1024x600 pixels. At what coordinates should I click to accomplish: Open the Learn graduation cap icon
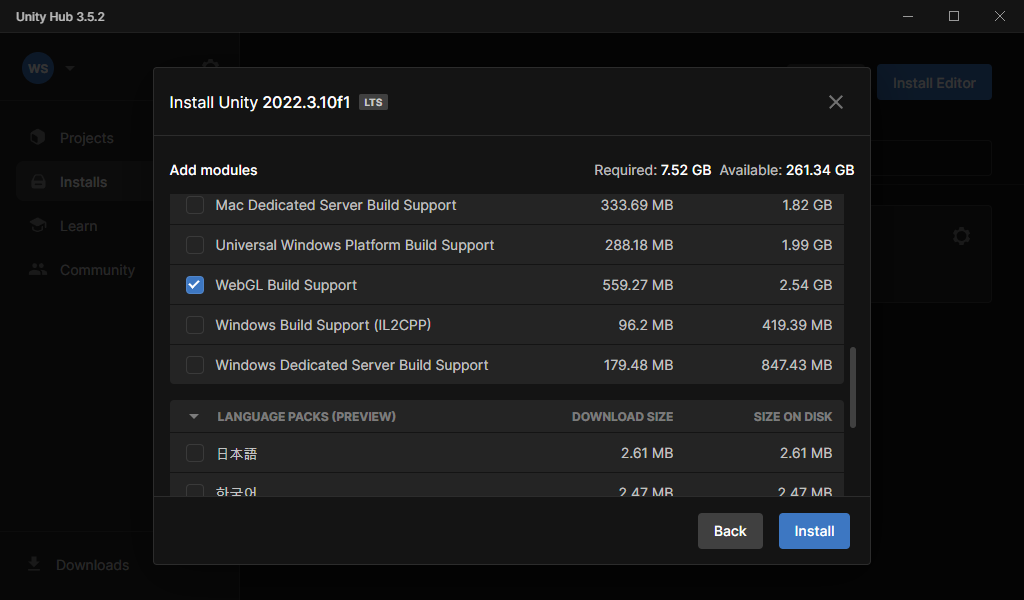click(38, 225)
